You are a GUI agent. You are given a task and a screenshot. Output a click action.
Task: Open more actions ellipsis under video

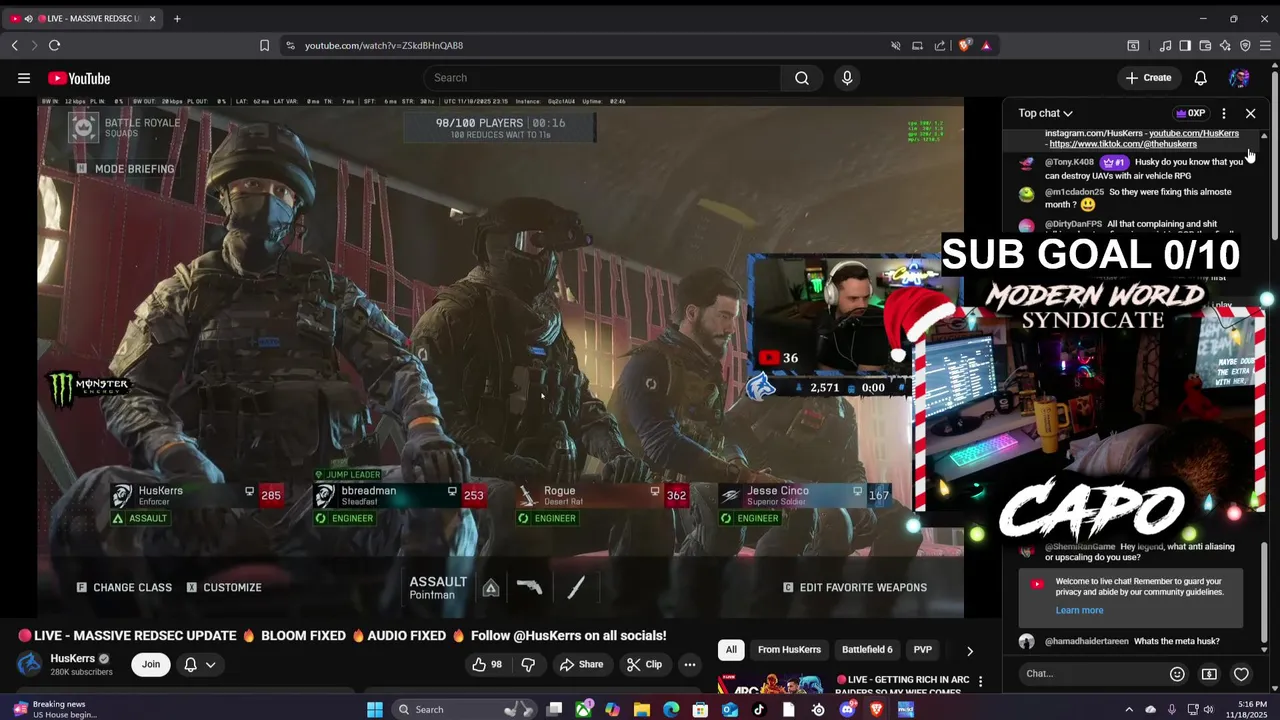[689, 664]
